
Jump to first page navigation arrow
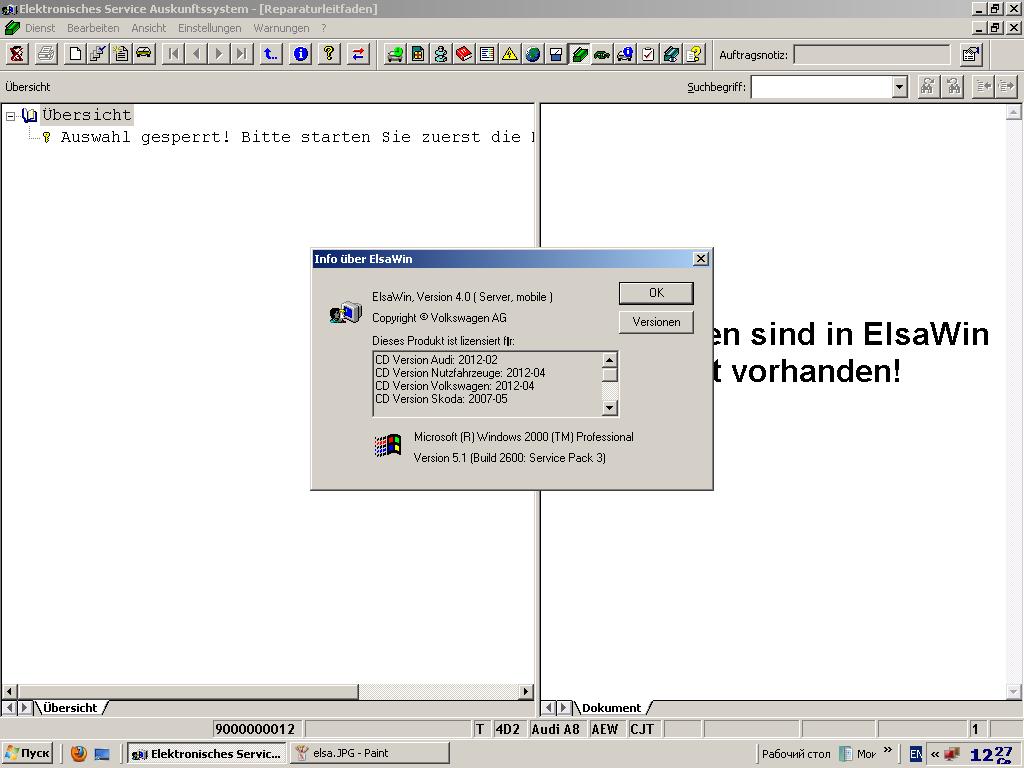(173, 54)
